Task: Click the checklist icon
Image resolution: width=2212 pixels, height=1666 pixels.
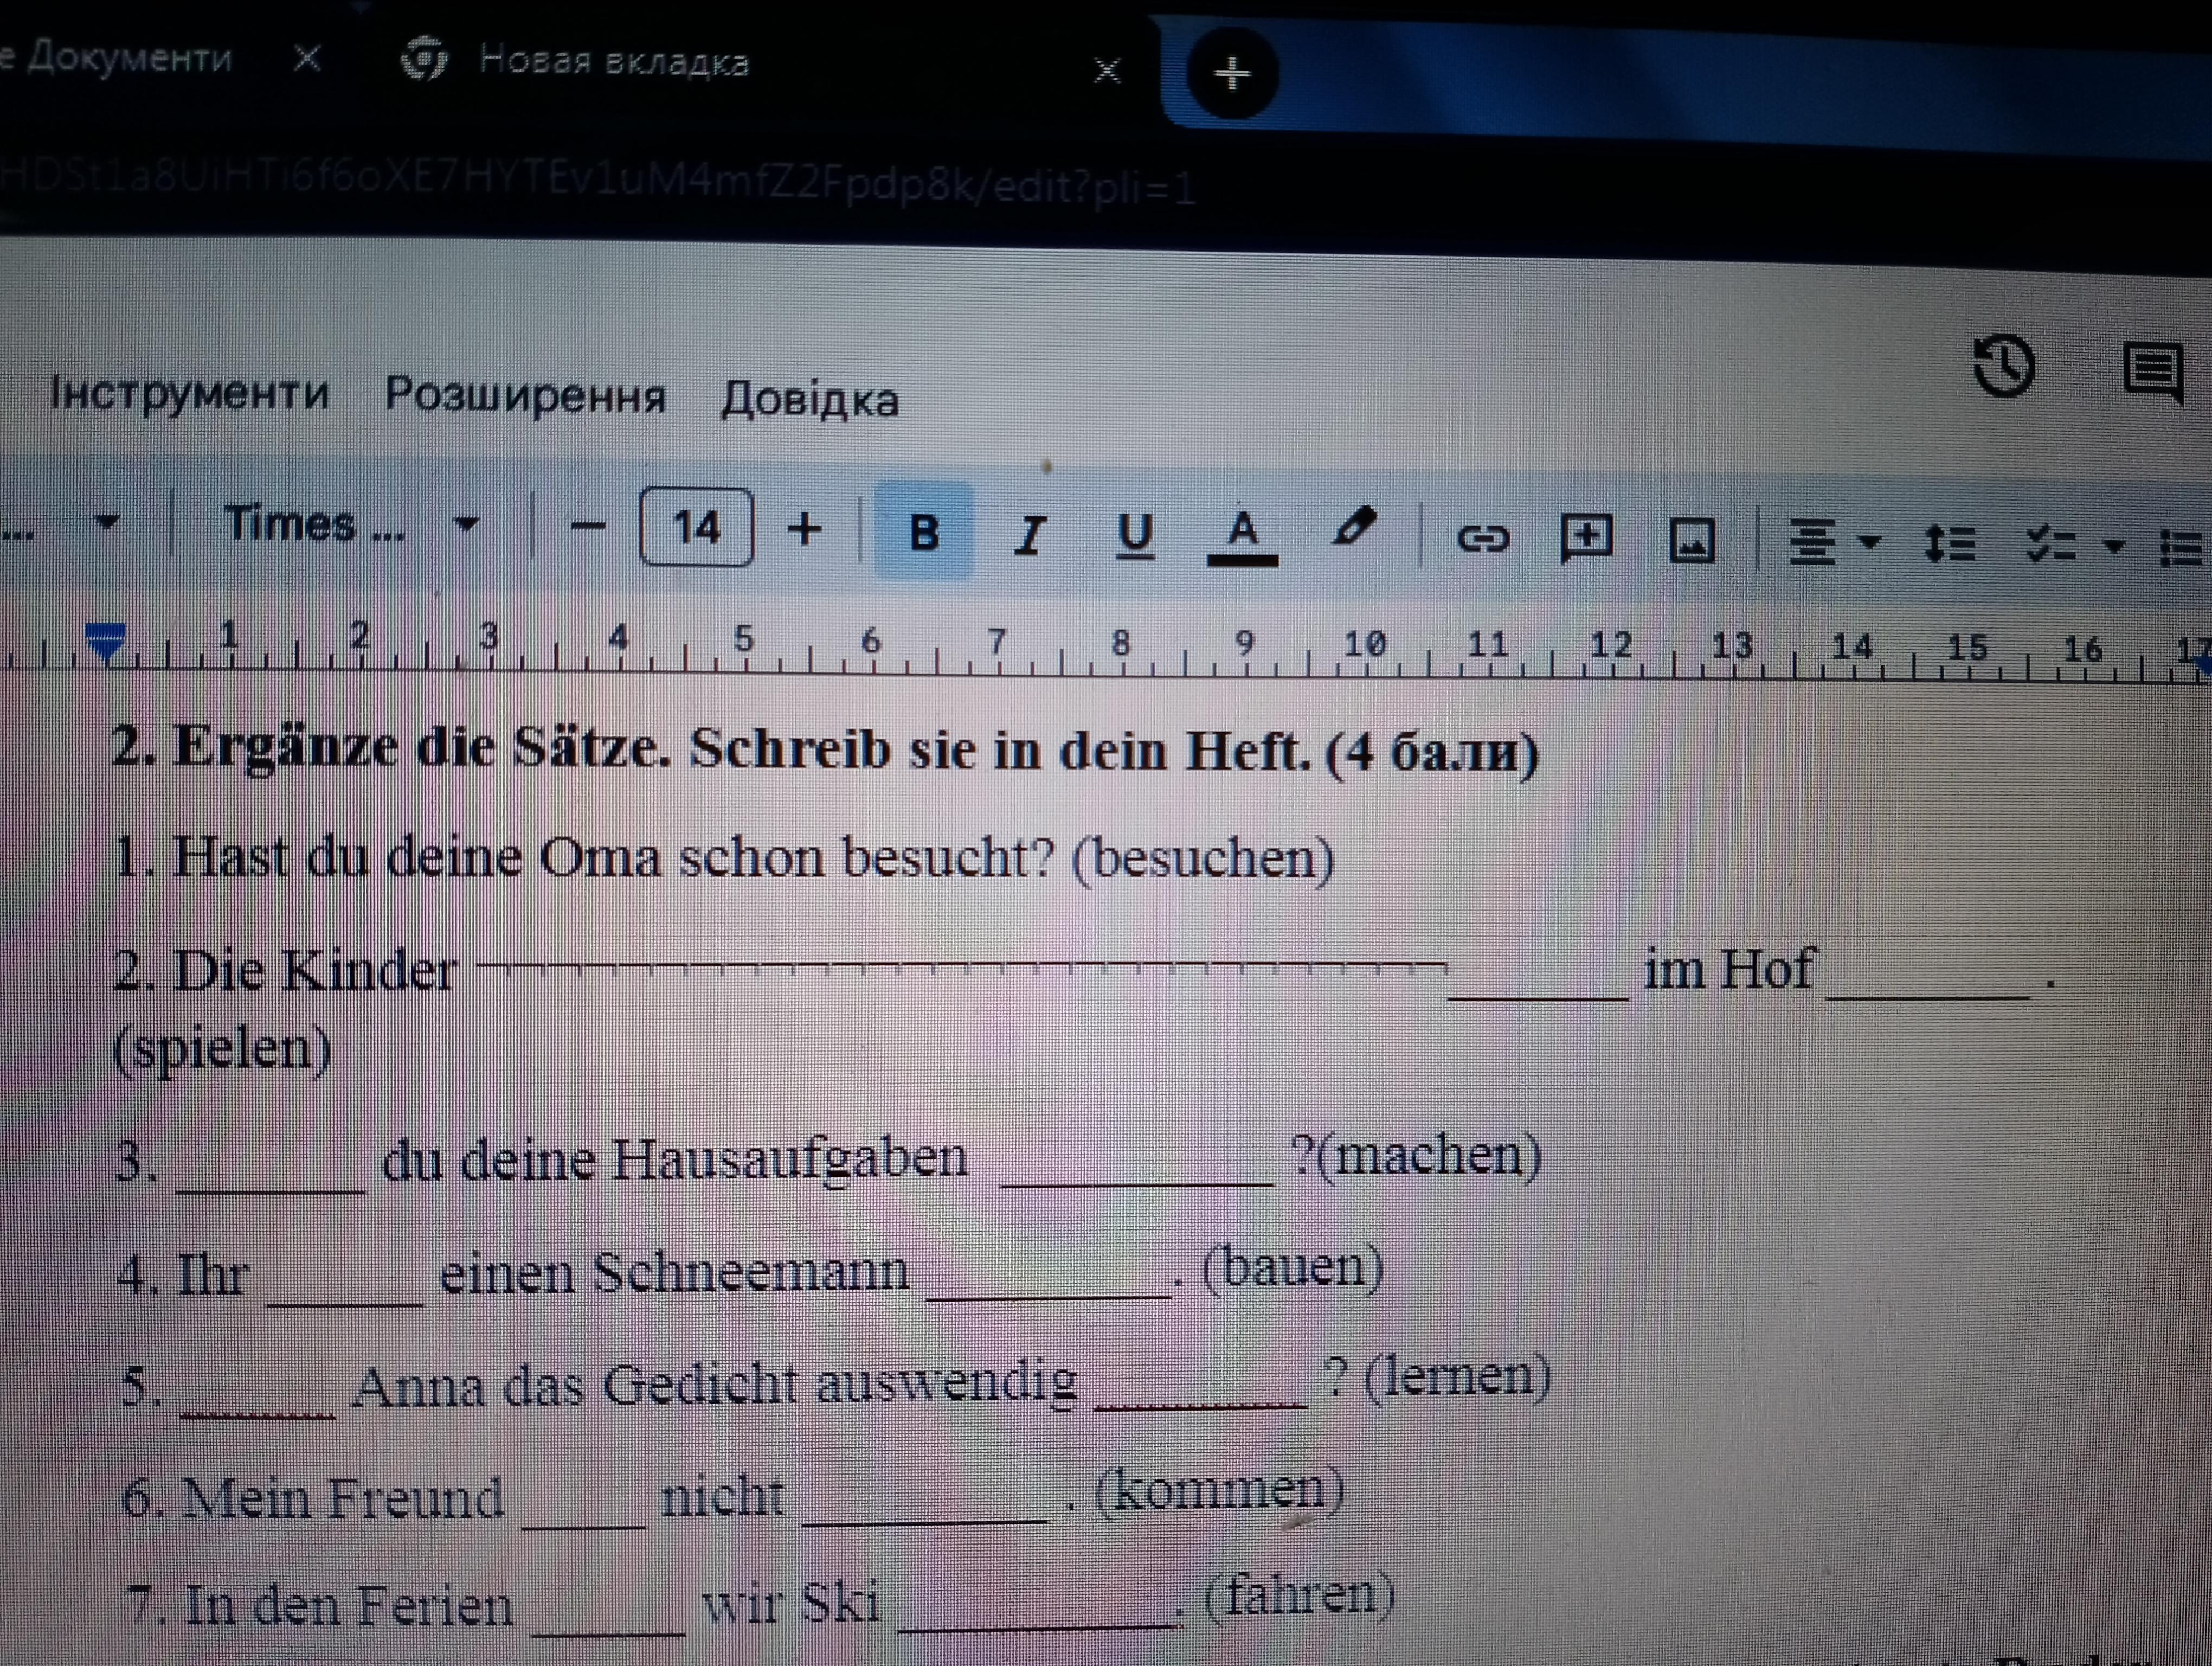Action: 2050,545
